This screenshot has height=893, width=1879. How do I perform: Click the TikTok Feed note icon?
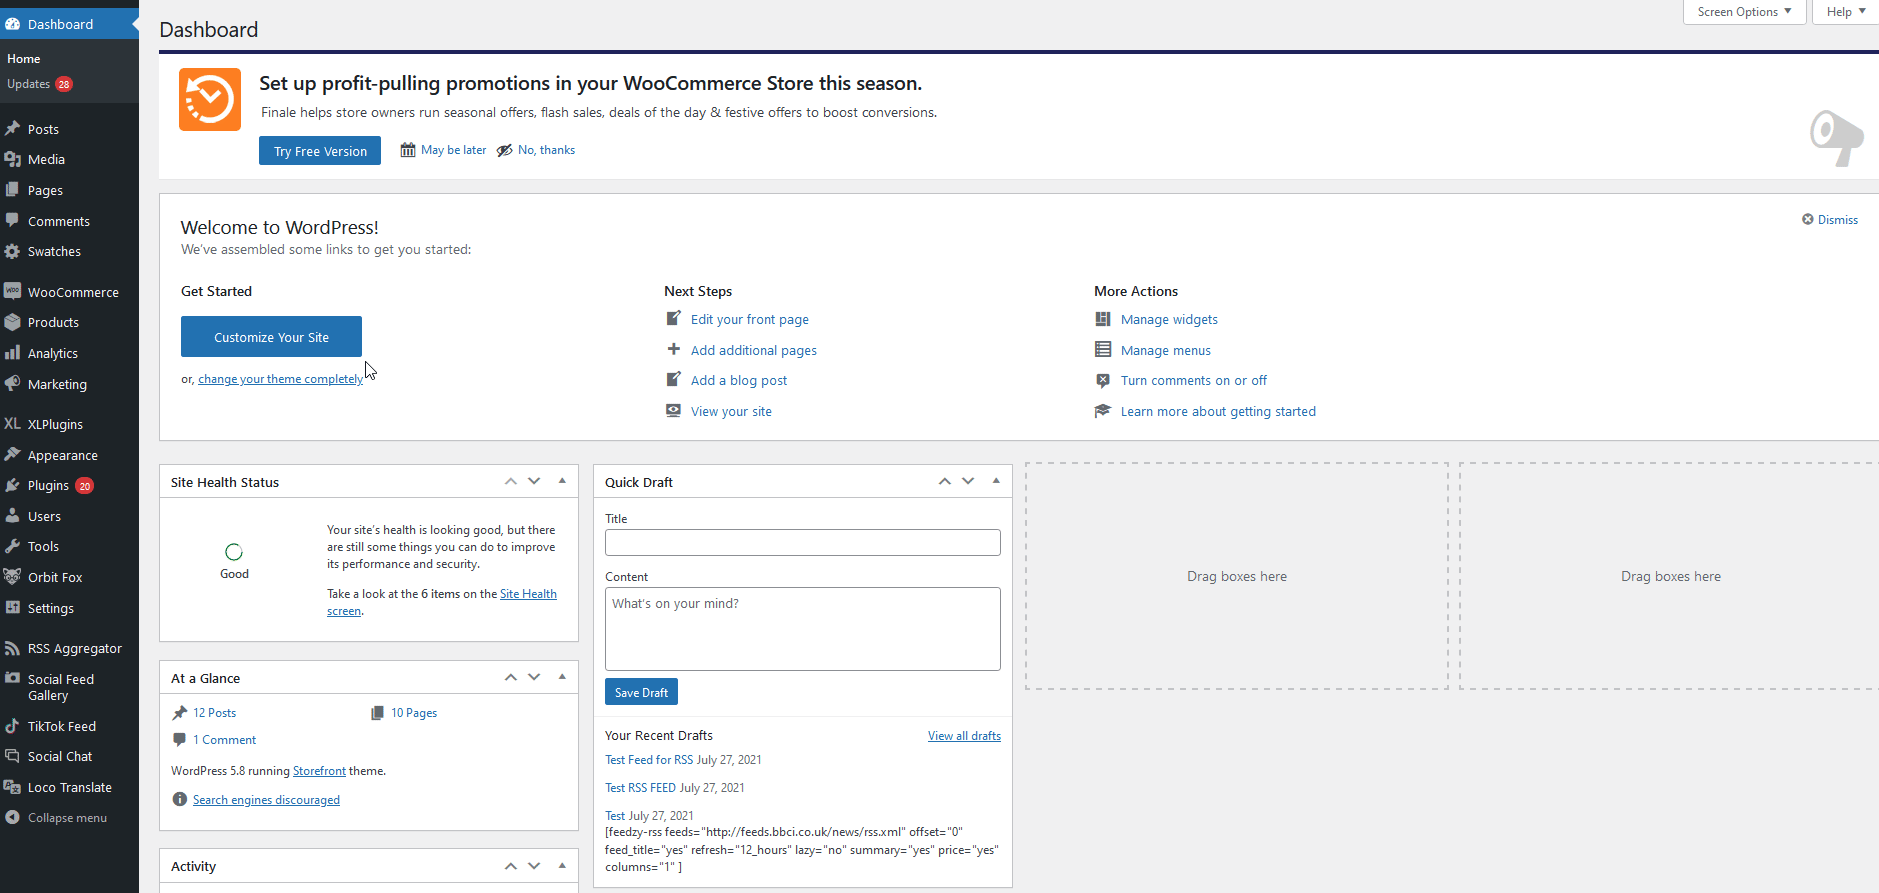(x=12, y=726)
